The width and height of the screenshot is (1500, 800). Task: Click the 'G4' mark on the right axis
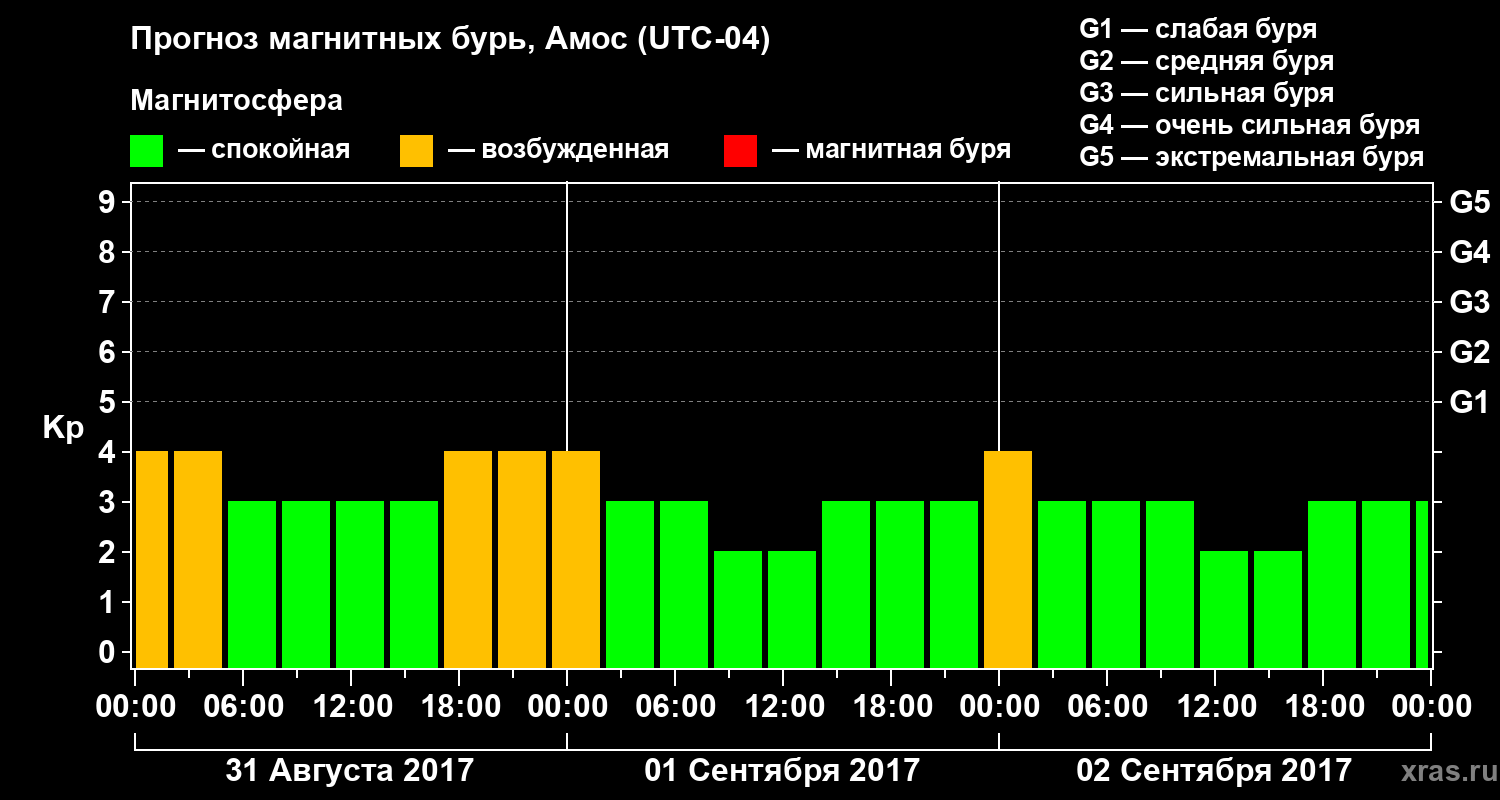[x=1470, y=252]
